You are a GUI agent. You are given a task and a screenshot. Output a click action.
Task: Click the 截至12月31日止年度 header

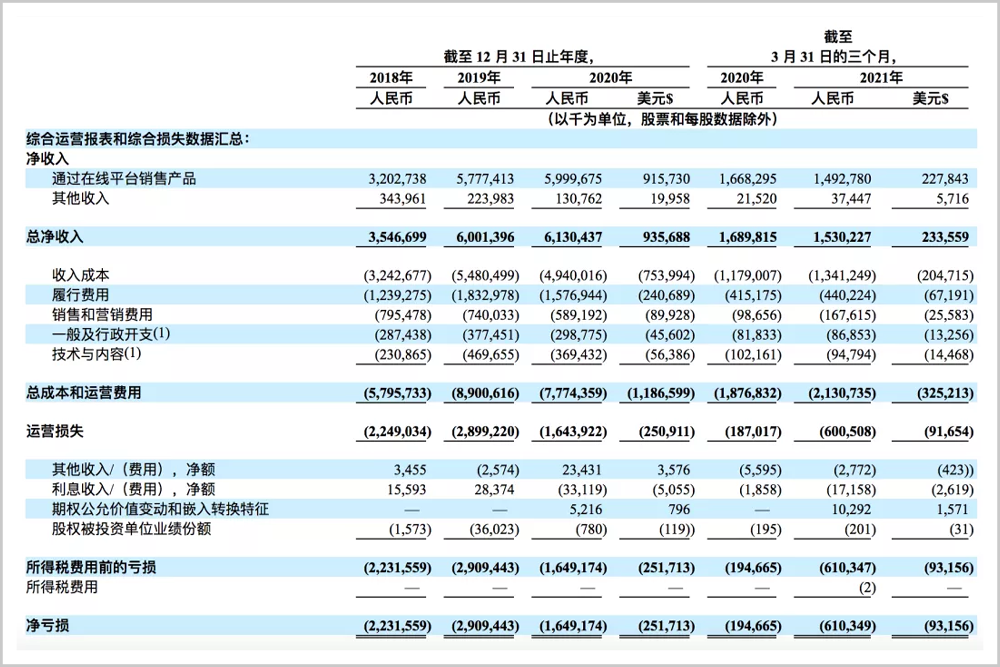(519, 57)
